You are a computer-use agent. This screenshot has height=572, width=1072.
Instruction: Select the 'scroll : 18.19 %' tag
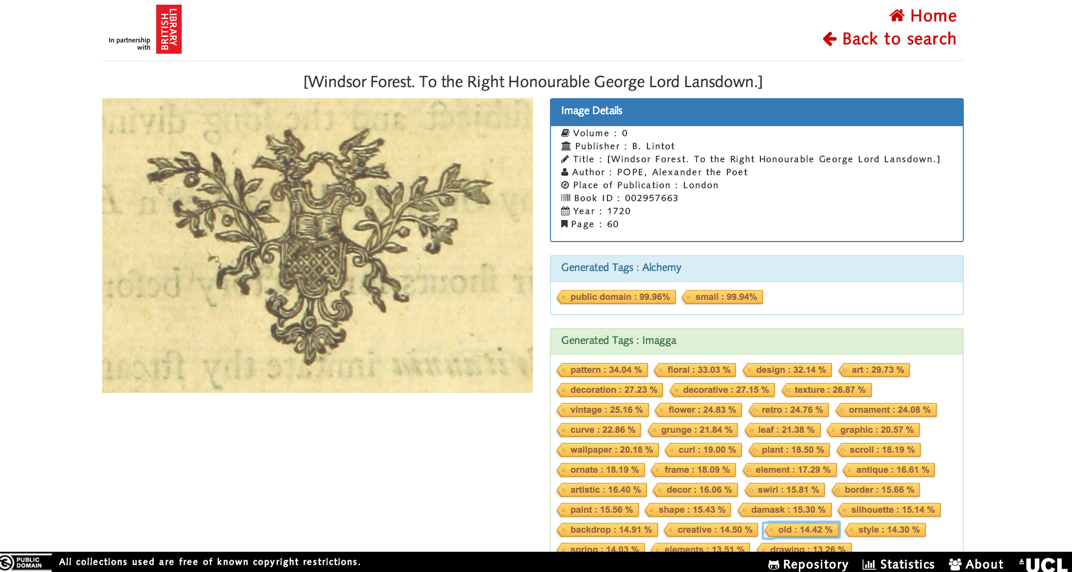point(879,450)
